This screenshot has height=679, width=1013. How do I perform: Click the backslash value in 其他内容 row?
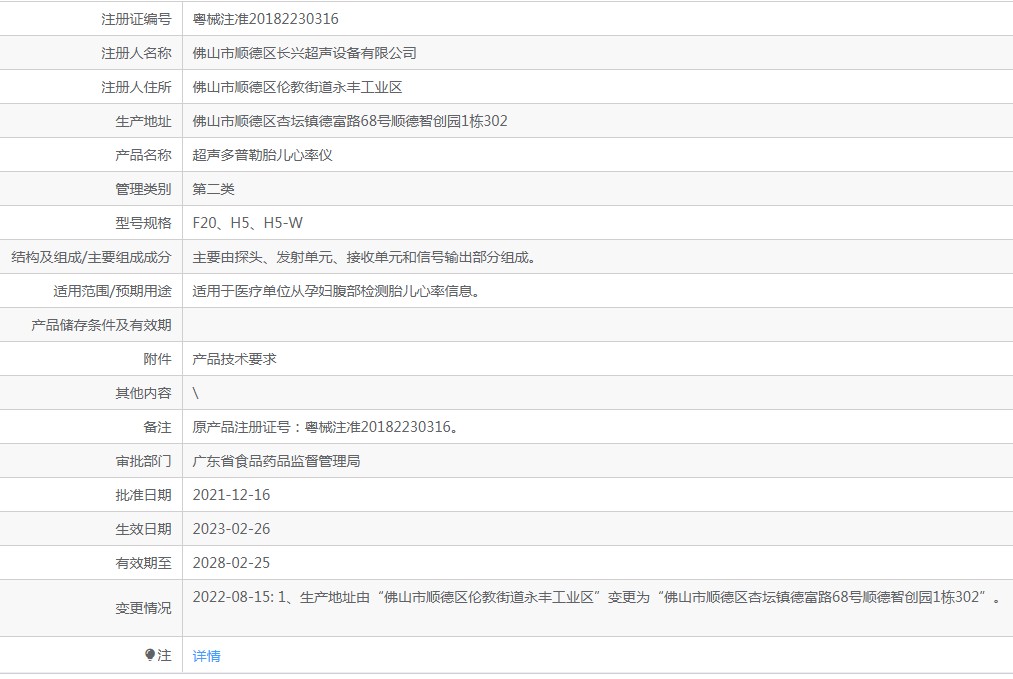click(x=196, y=393)
